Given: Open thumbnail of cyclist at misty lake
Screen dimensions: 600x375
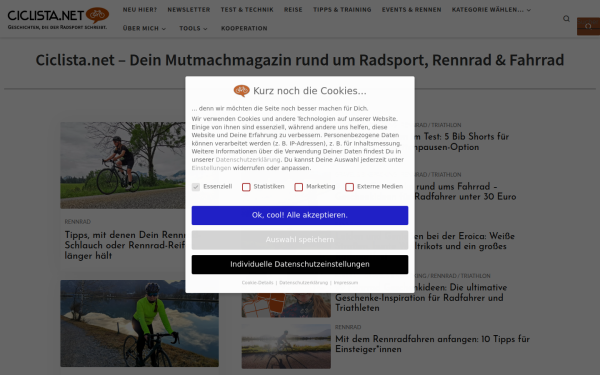Looking at the screenshot, I should [x=286, y=347].
